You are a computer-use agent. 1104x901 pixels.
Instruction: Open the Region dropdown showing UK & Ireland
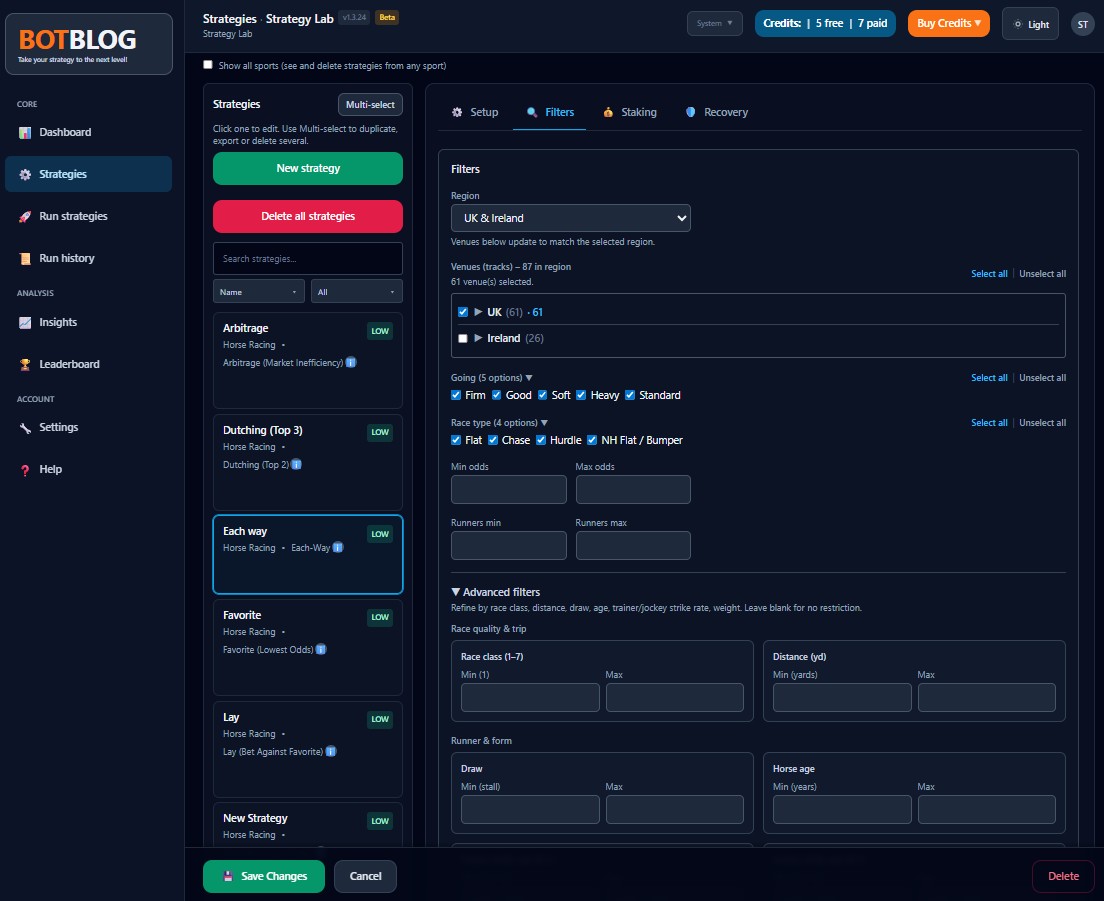tap(570, 217)
